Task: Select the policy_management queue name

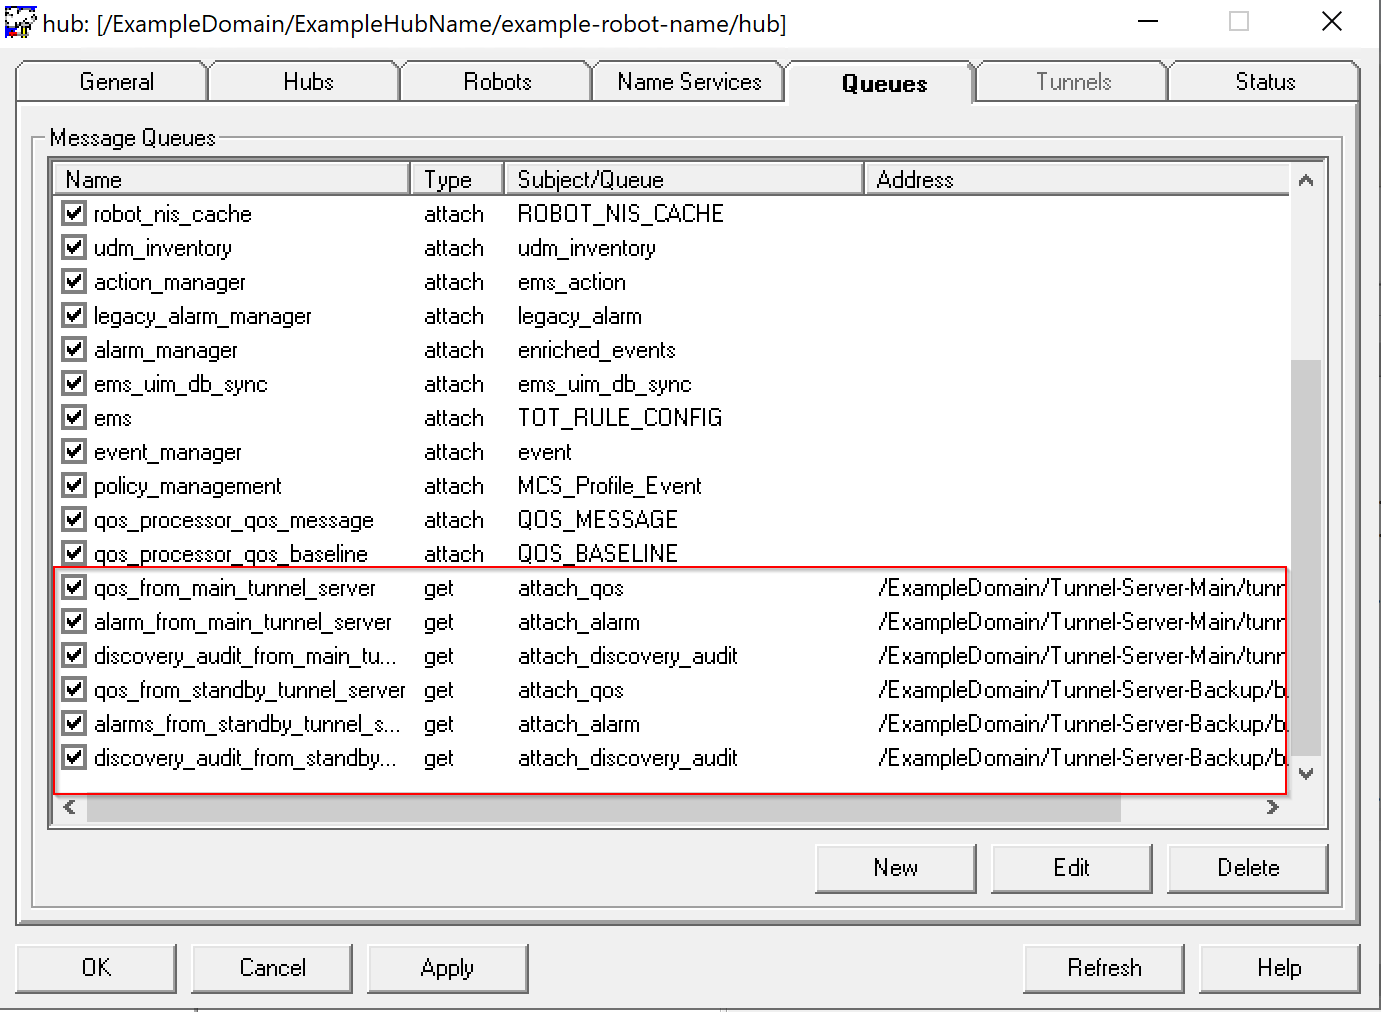Action: point(188,486)
